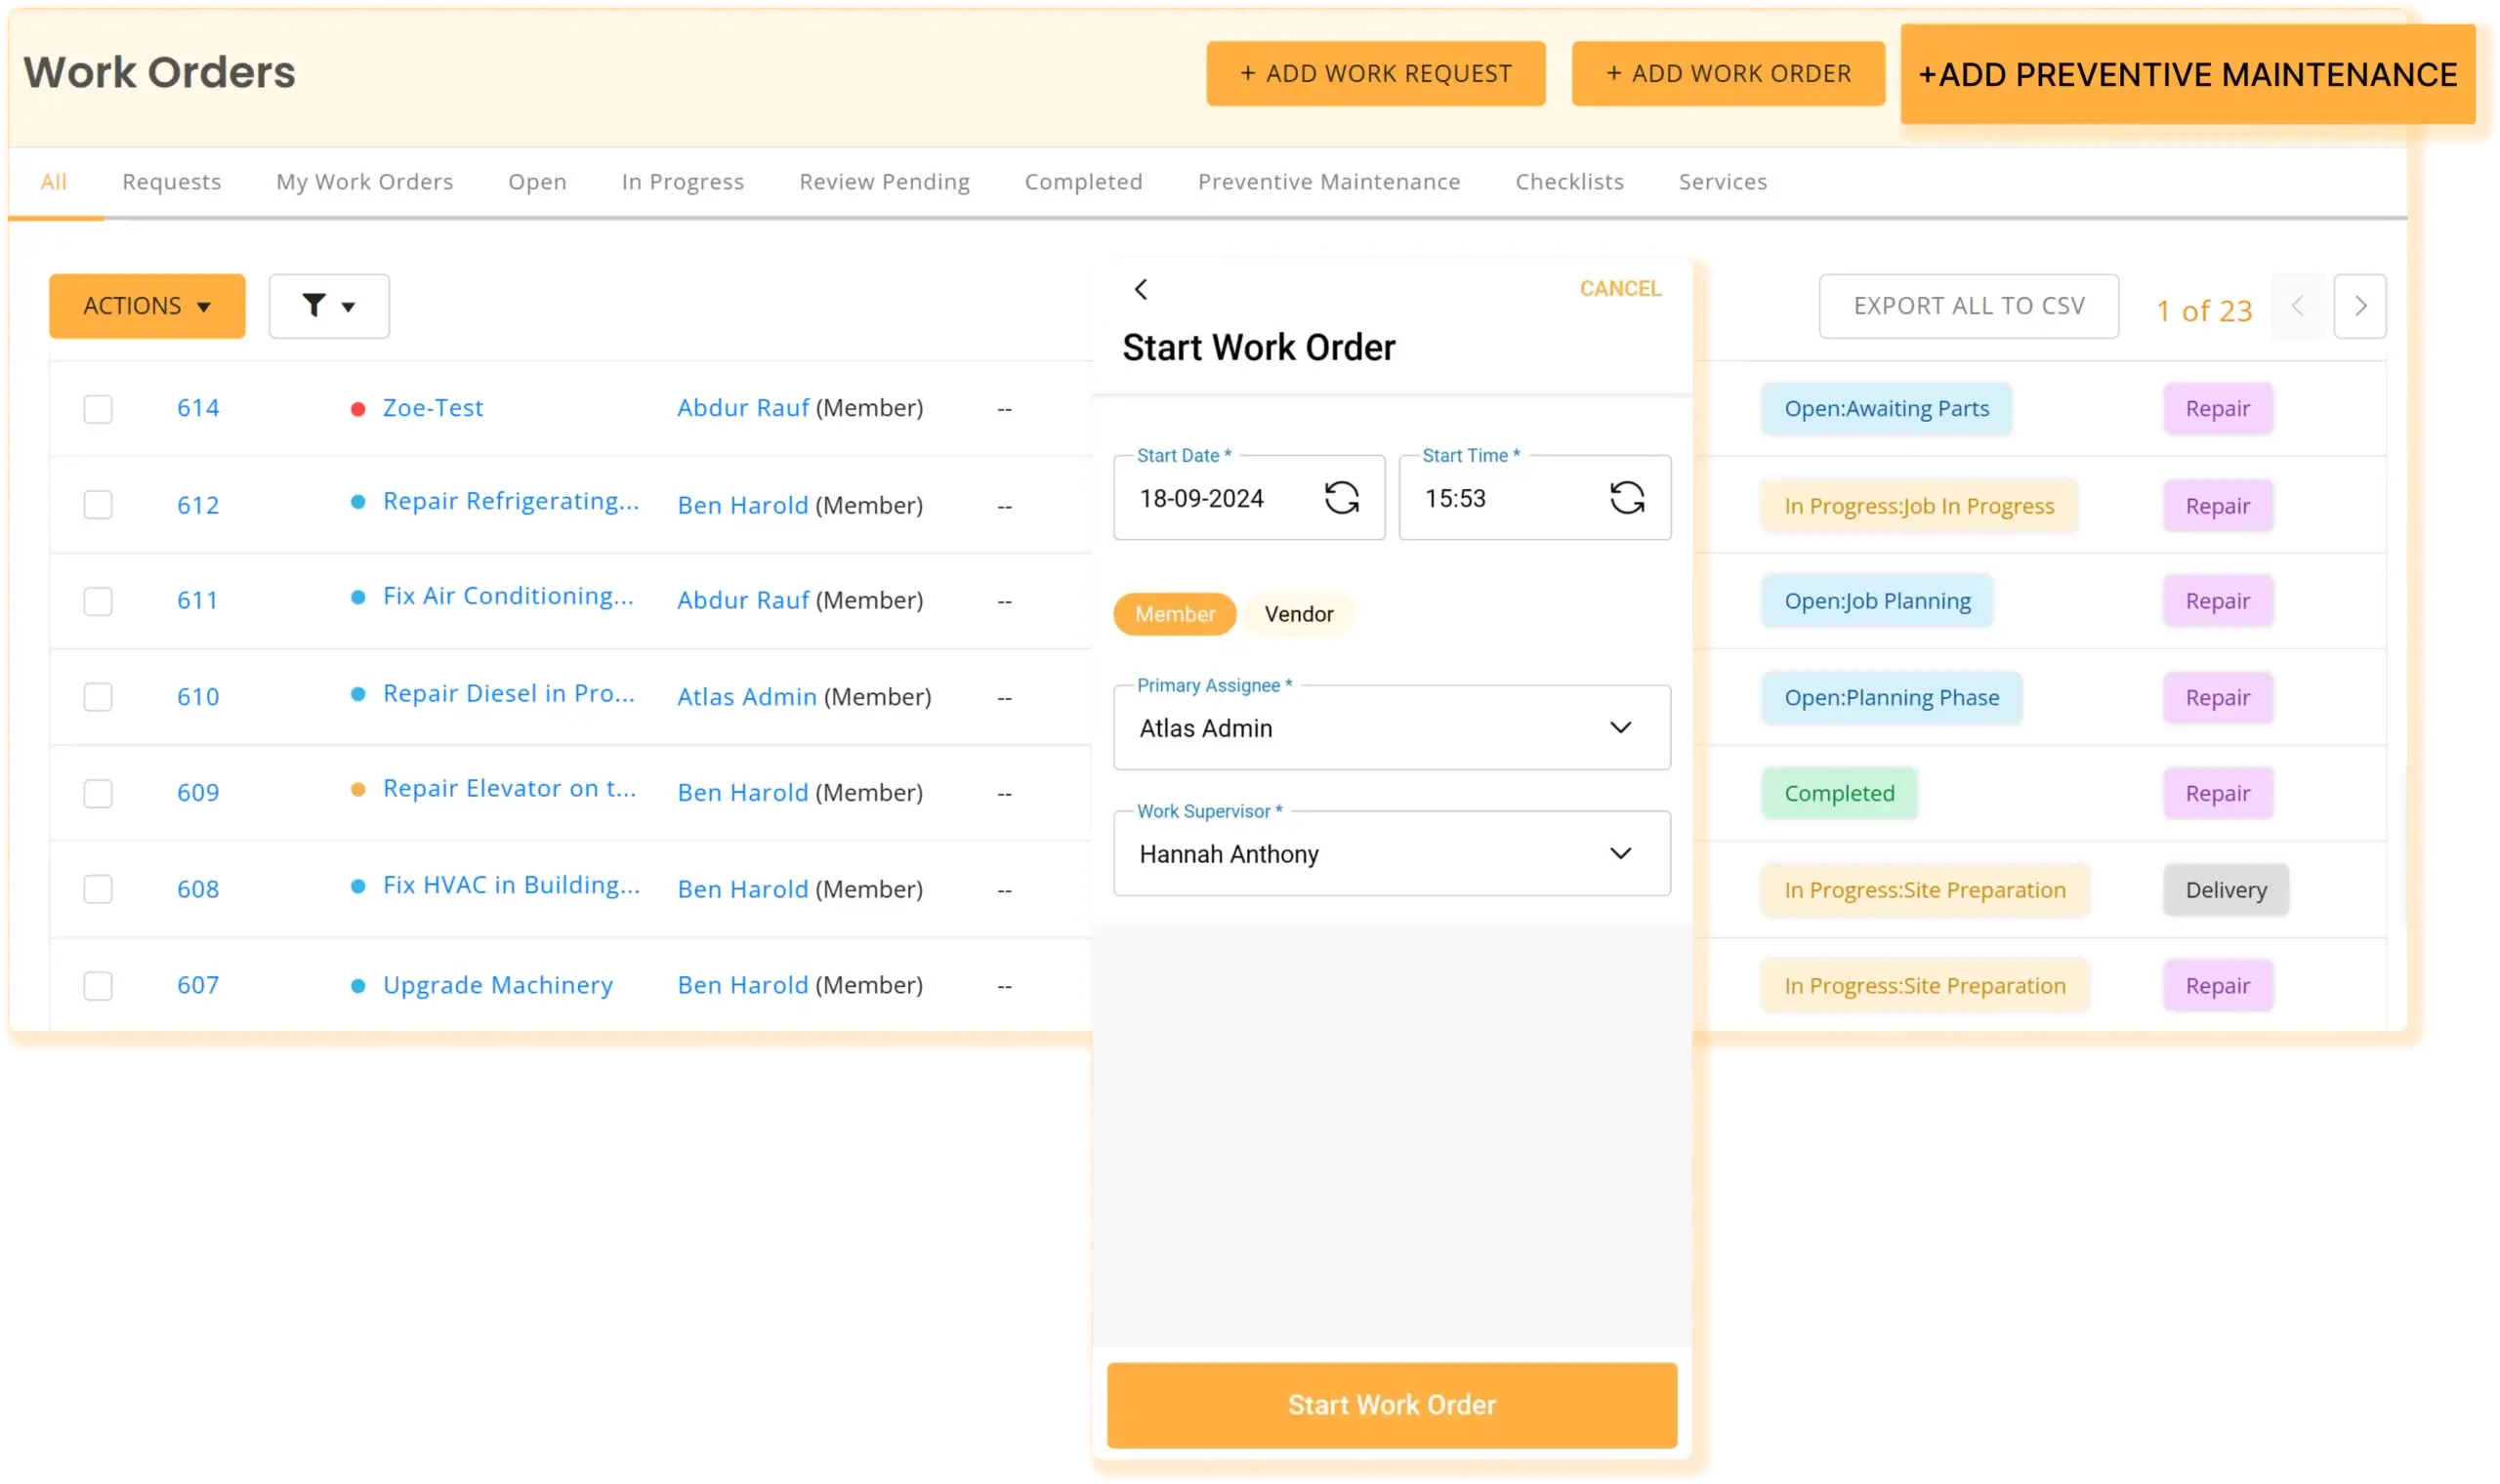Click the orange priority dot on order 609

tap(358, 790)
